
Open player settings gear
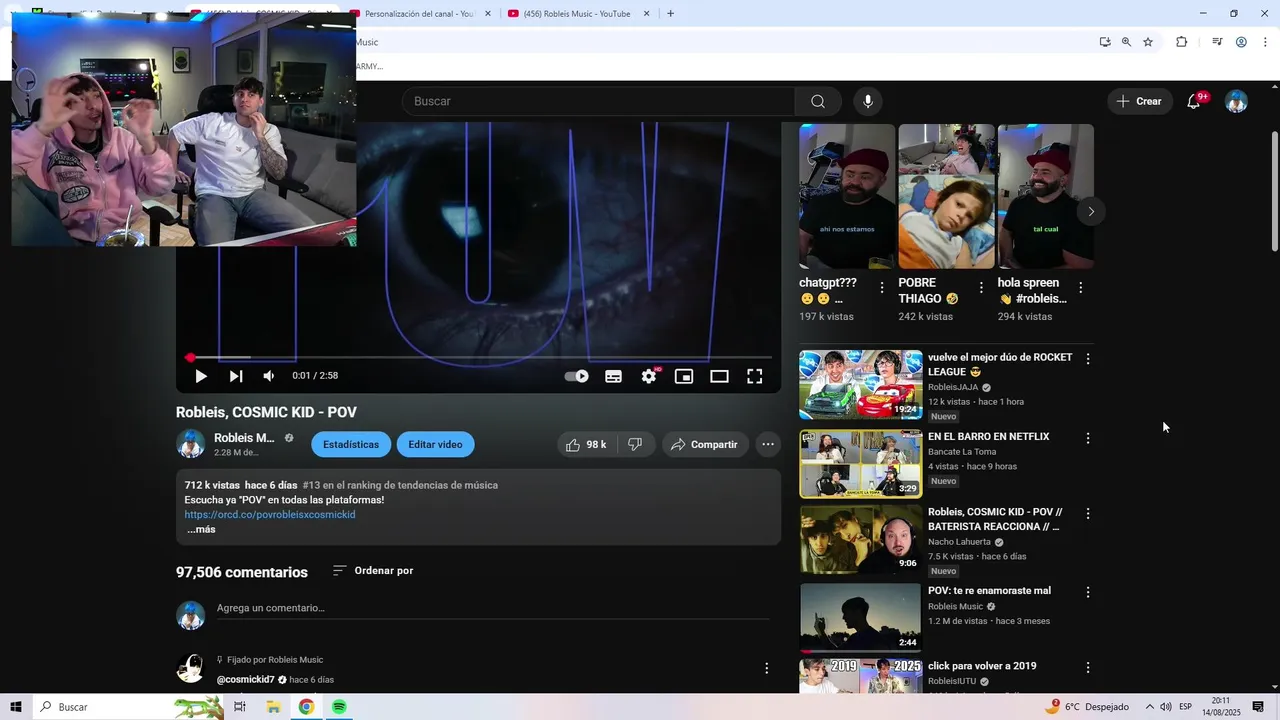tap(649, 376)
